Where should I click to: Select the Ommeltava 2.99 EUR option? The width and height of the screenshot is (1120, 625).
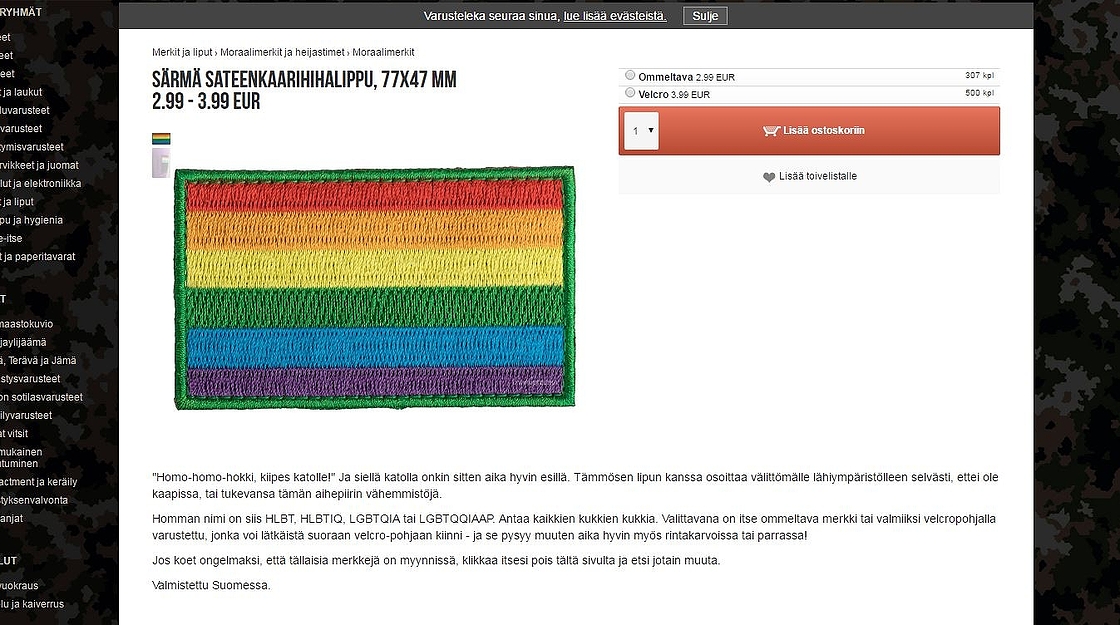(x=630, y=75)
